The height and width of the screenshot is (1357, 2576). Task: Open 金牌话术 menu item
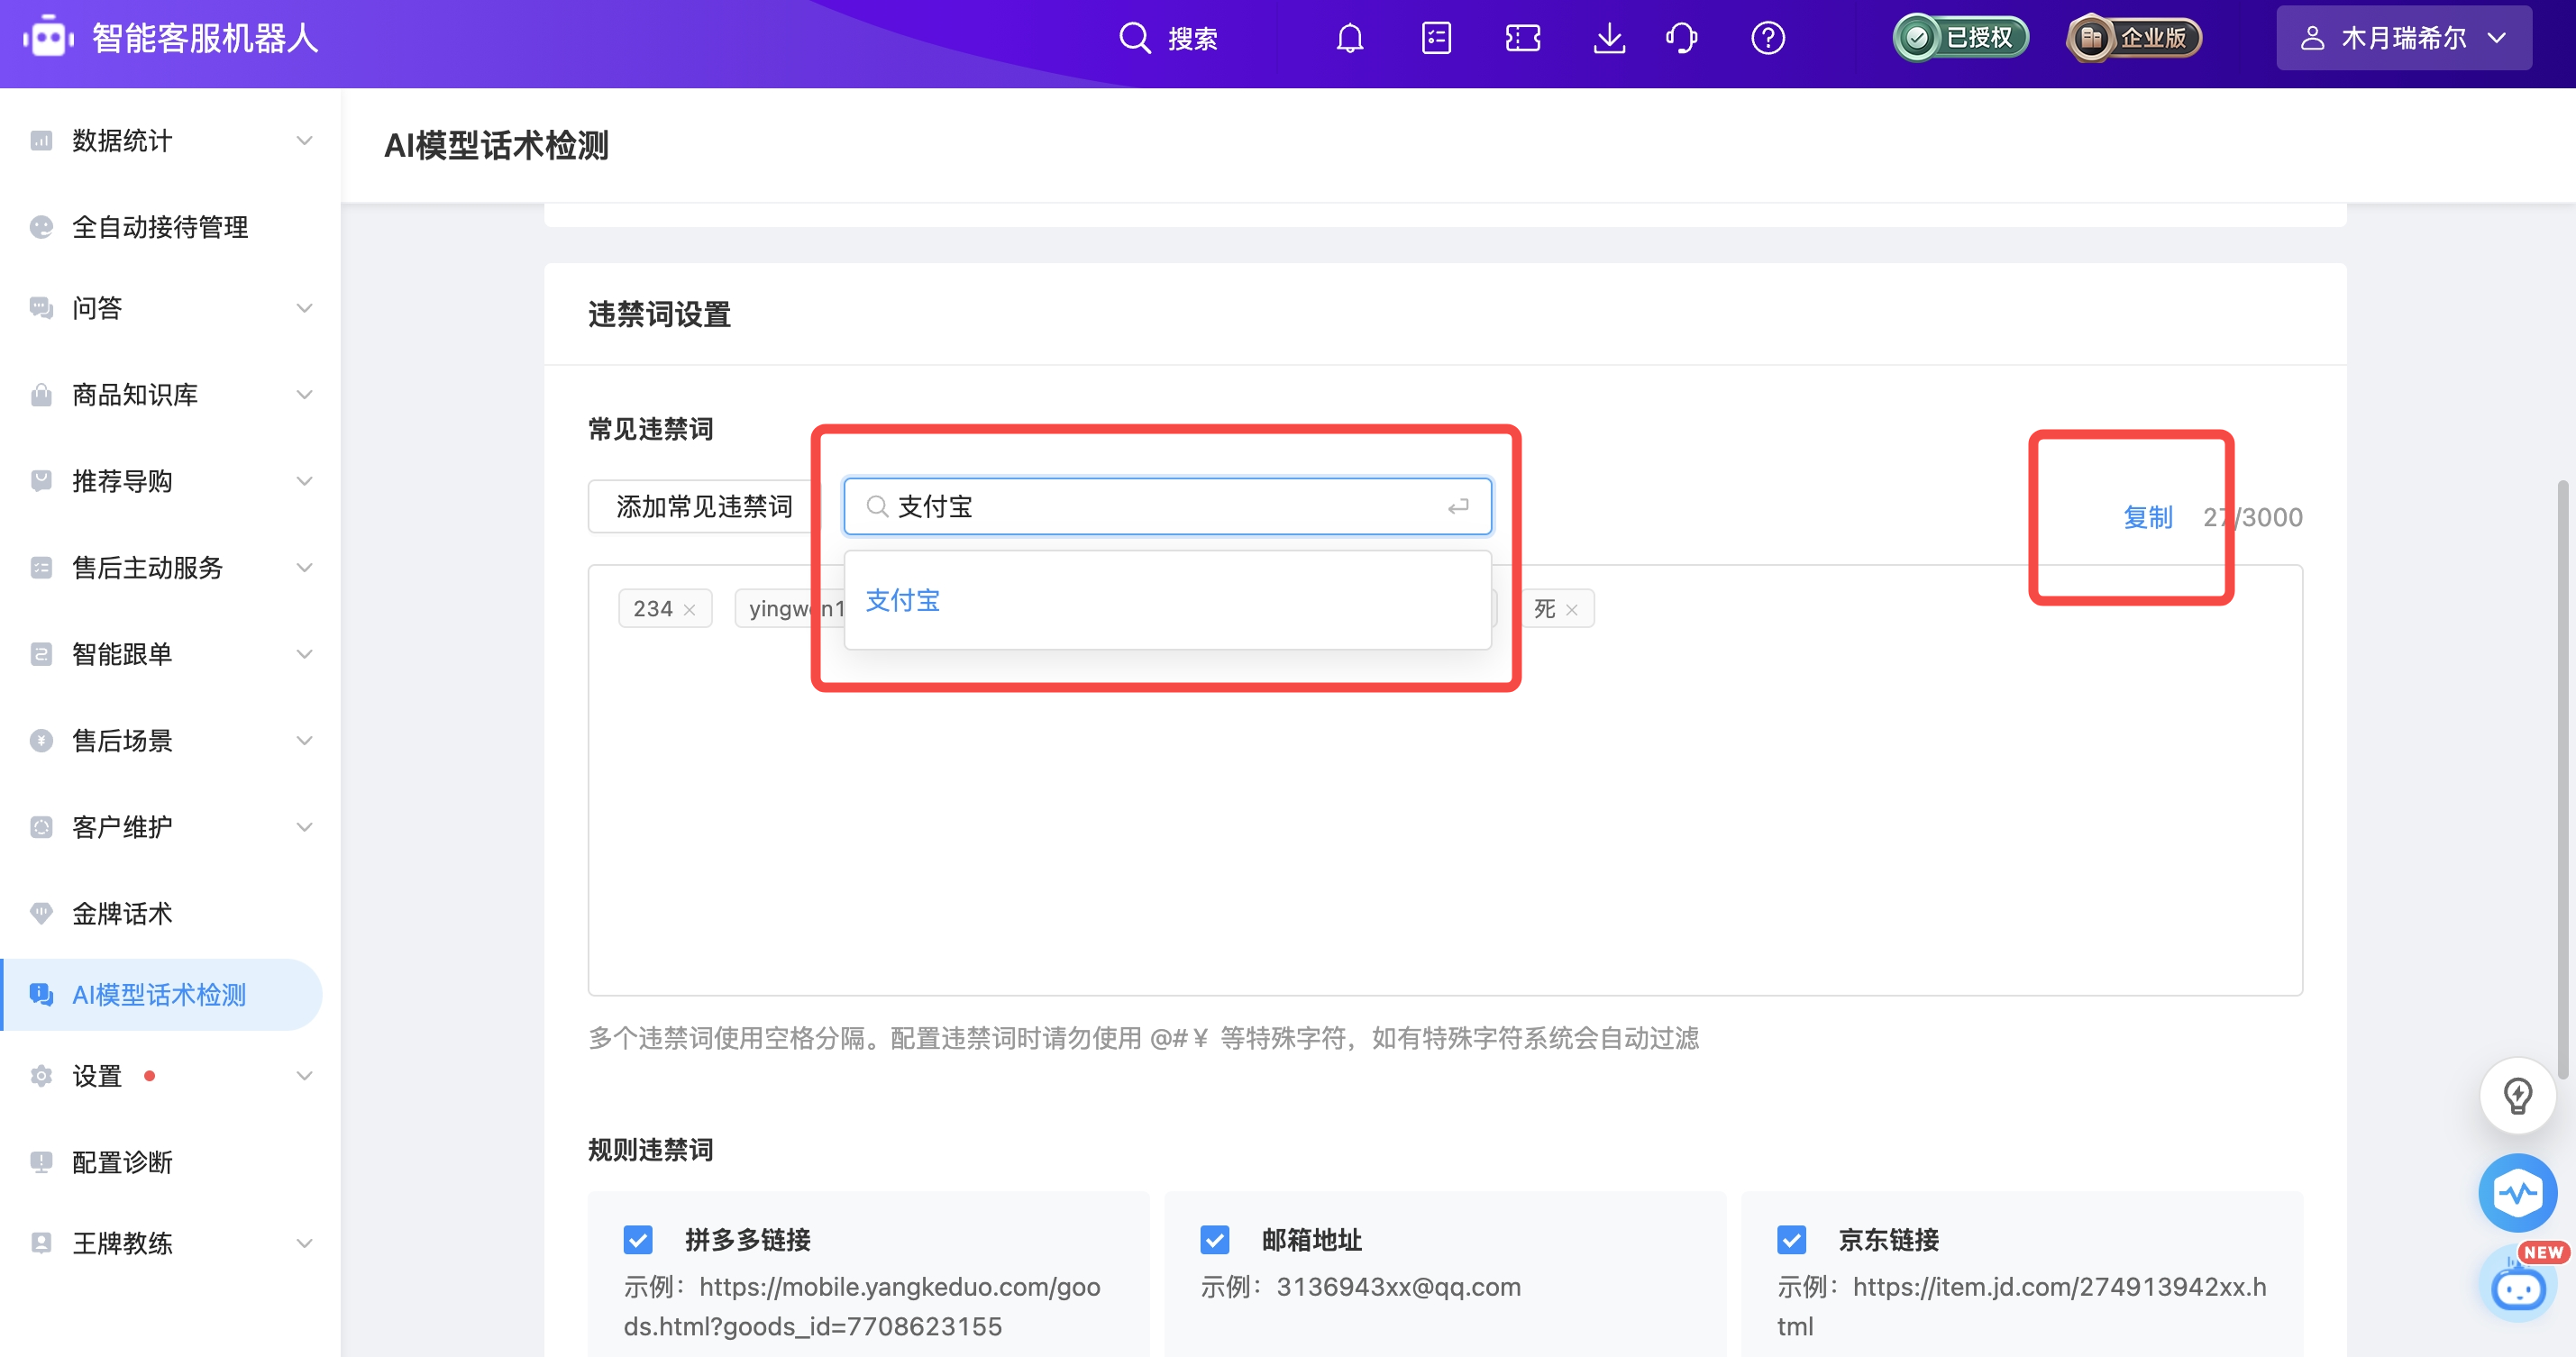click(x=162, y=913)
